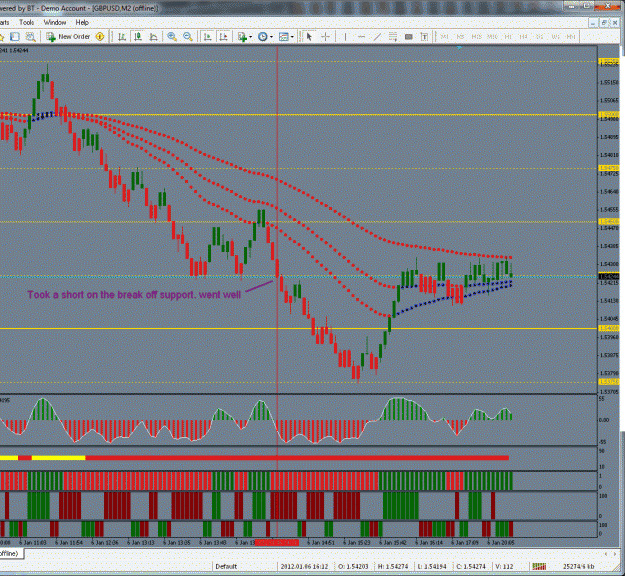Viewport: 625px width, 576px height.
Task: Toggle chart auto scroll
Action: tap(208, 37)
